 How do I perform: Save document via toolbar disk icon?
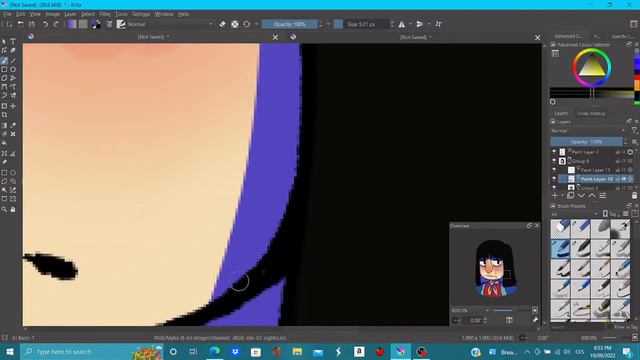pos(31,24)
